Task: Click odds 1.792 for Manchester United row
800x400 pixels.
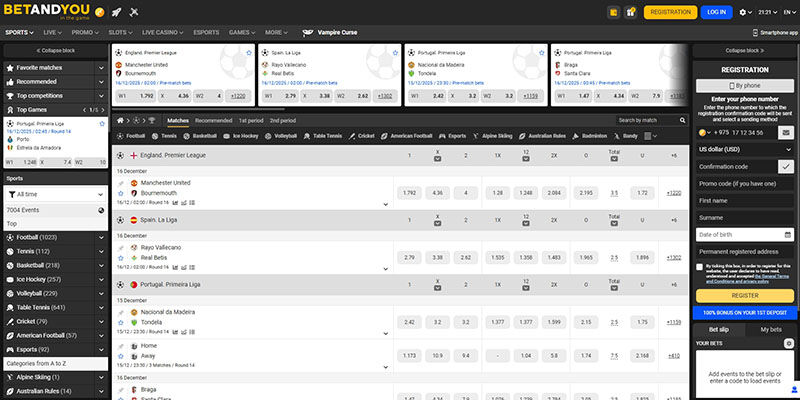Action: tap(409, 193)
